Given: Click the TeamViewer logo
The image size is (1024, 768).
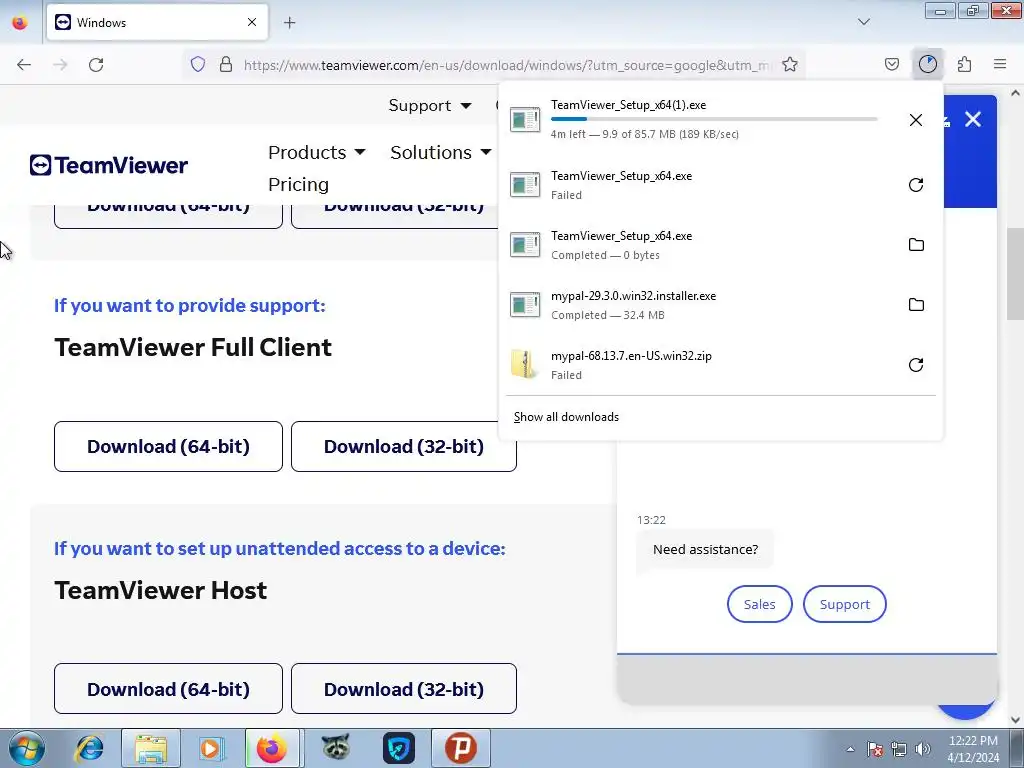Looking at the screenshot, I should pos(108,165).
